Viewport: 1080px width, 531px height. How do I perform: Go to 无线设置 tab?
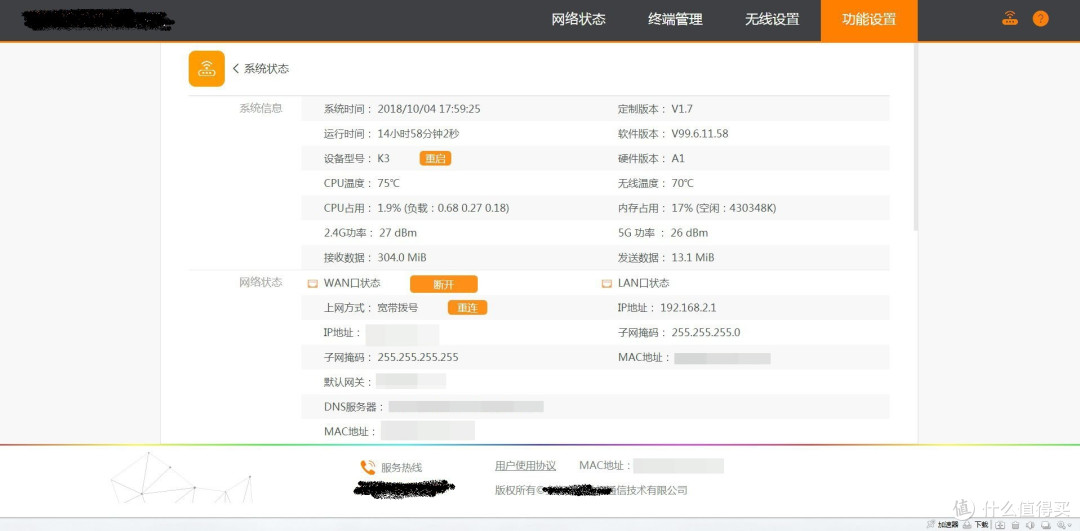772,19
